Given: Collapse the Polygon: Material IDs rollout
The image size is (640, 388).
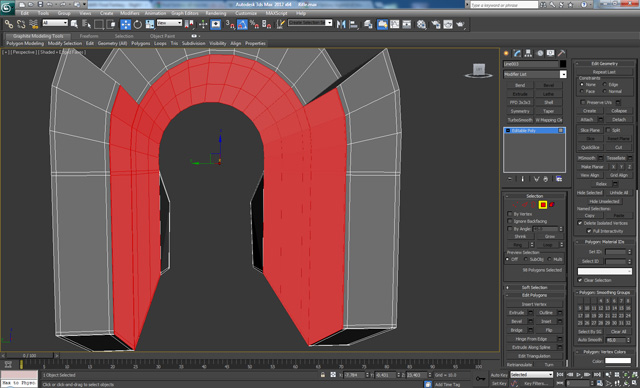Looking at the screenshot, I should pyautogui.click(x=604, y=242).
